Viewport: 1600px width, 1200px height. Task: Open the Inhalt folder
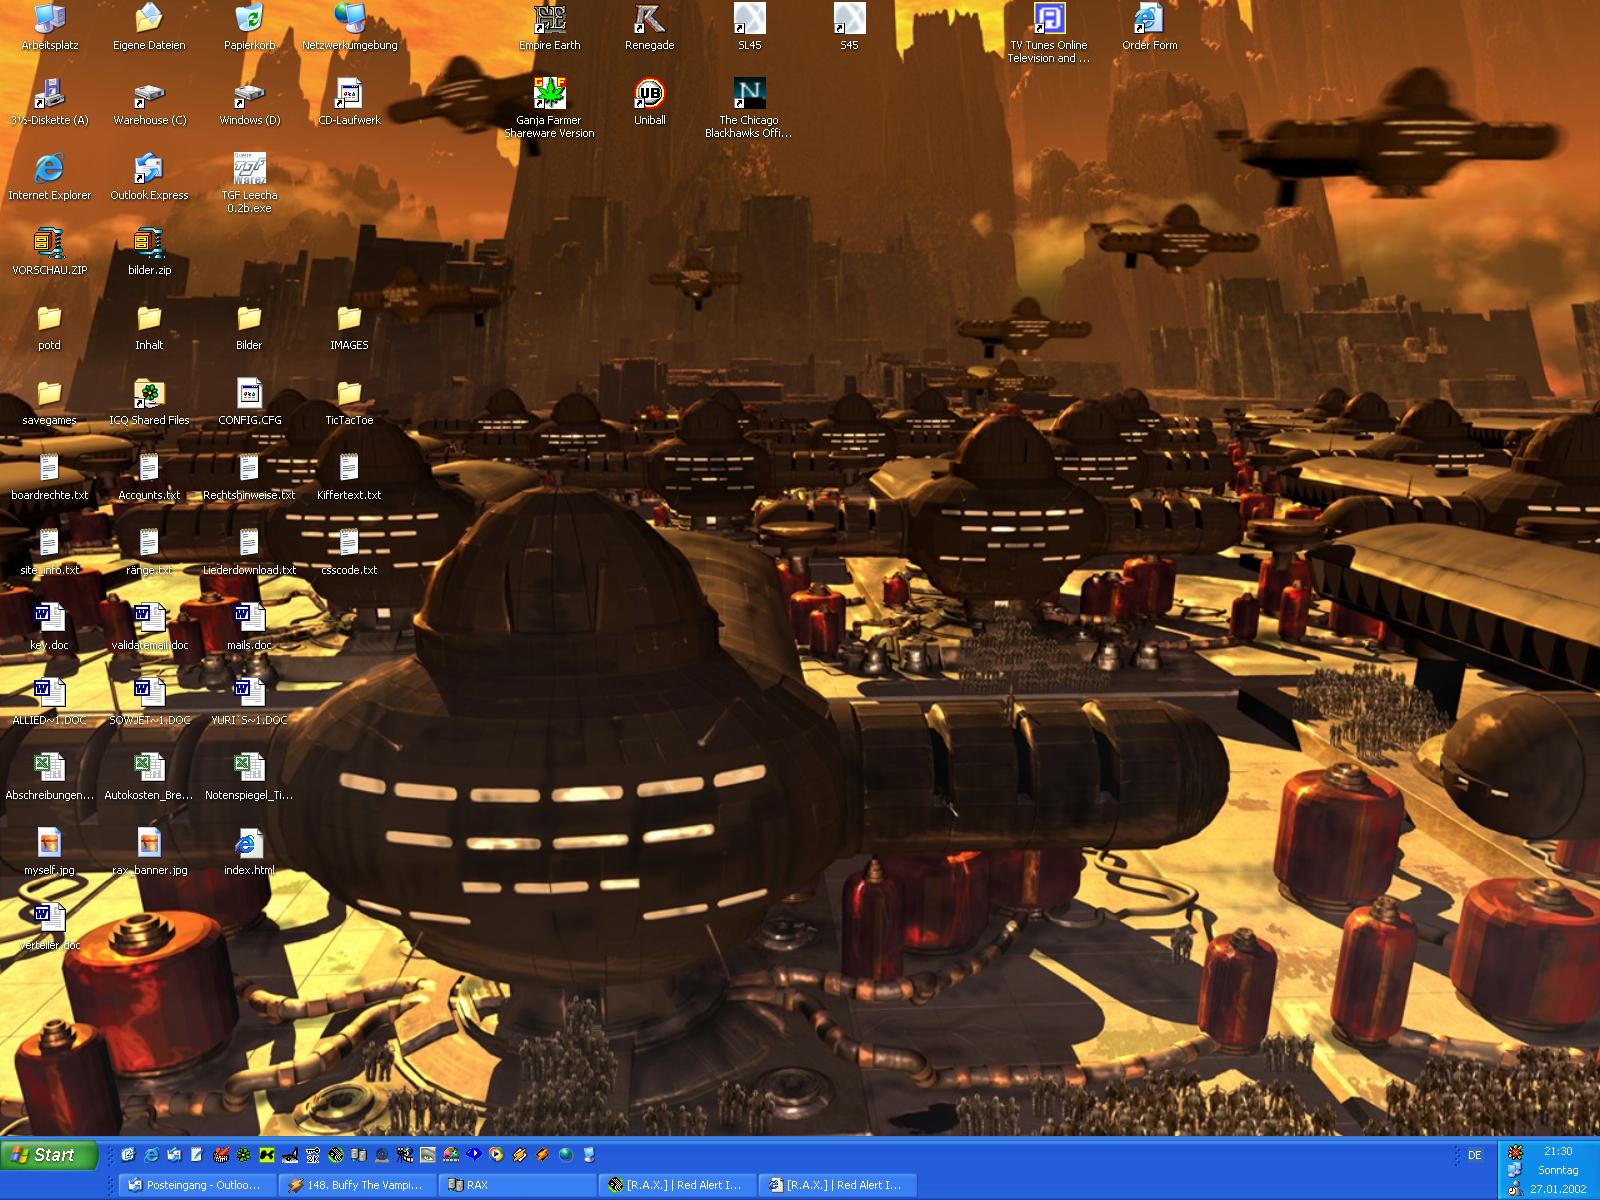tap(149, 328)
